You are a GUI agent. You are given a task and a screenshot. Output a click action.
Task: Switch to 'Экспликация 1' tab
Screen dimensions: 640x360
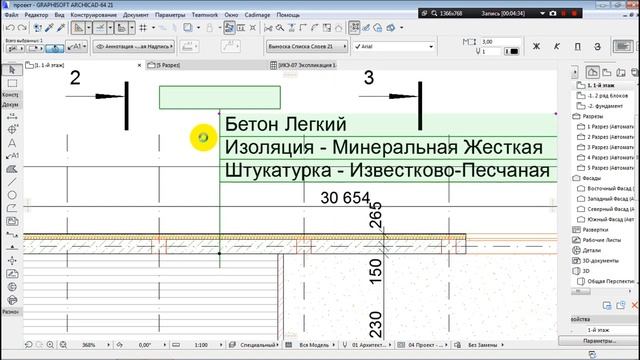coord(307,65)
